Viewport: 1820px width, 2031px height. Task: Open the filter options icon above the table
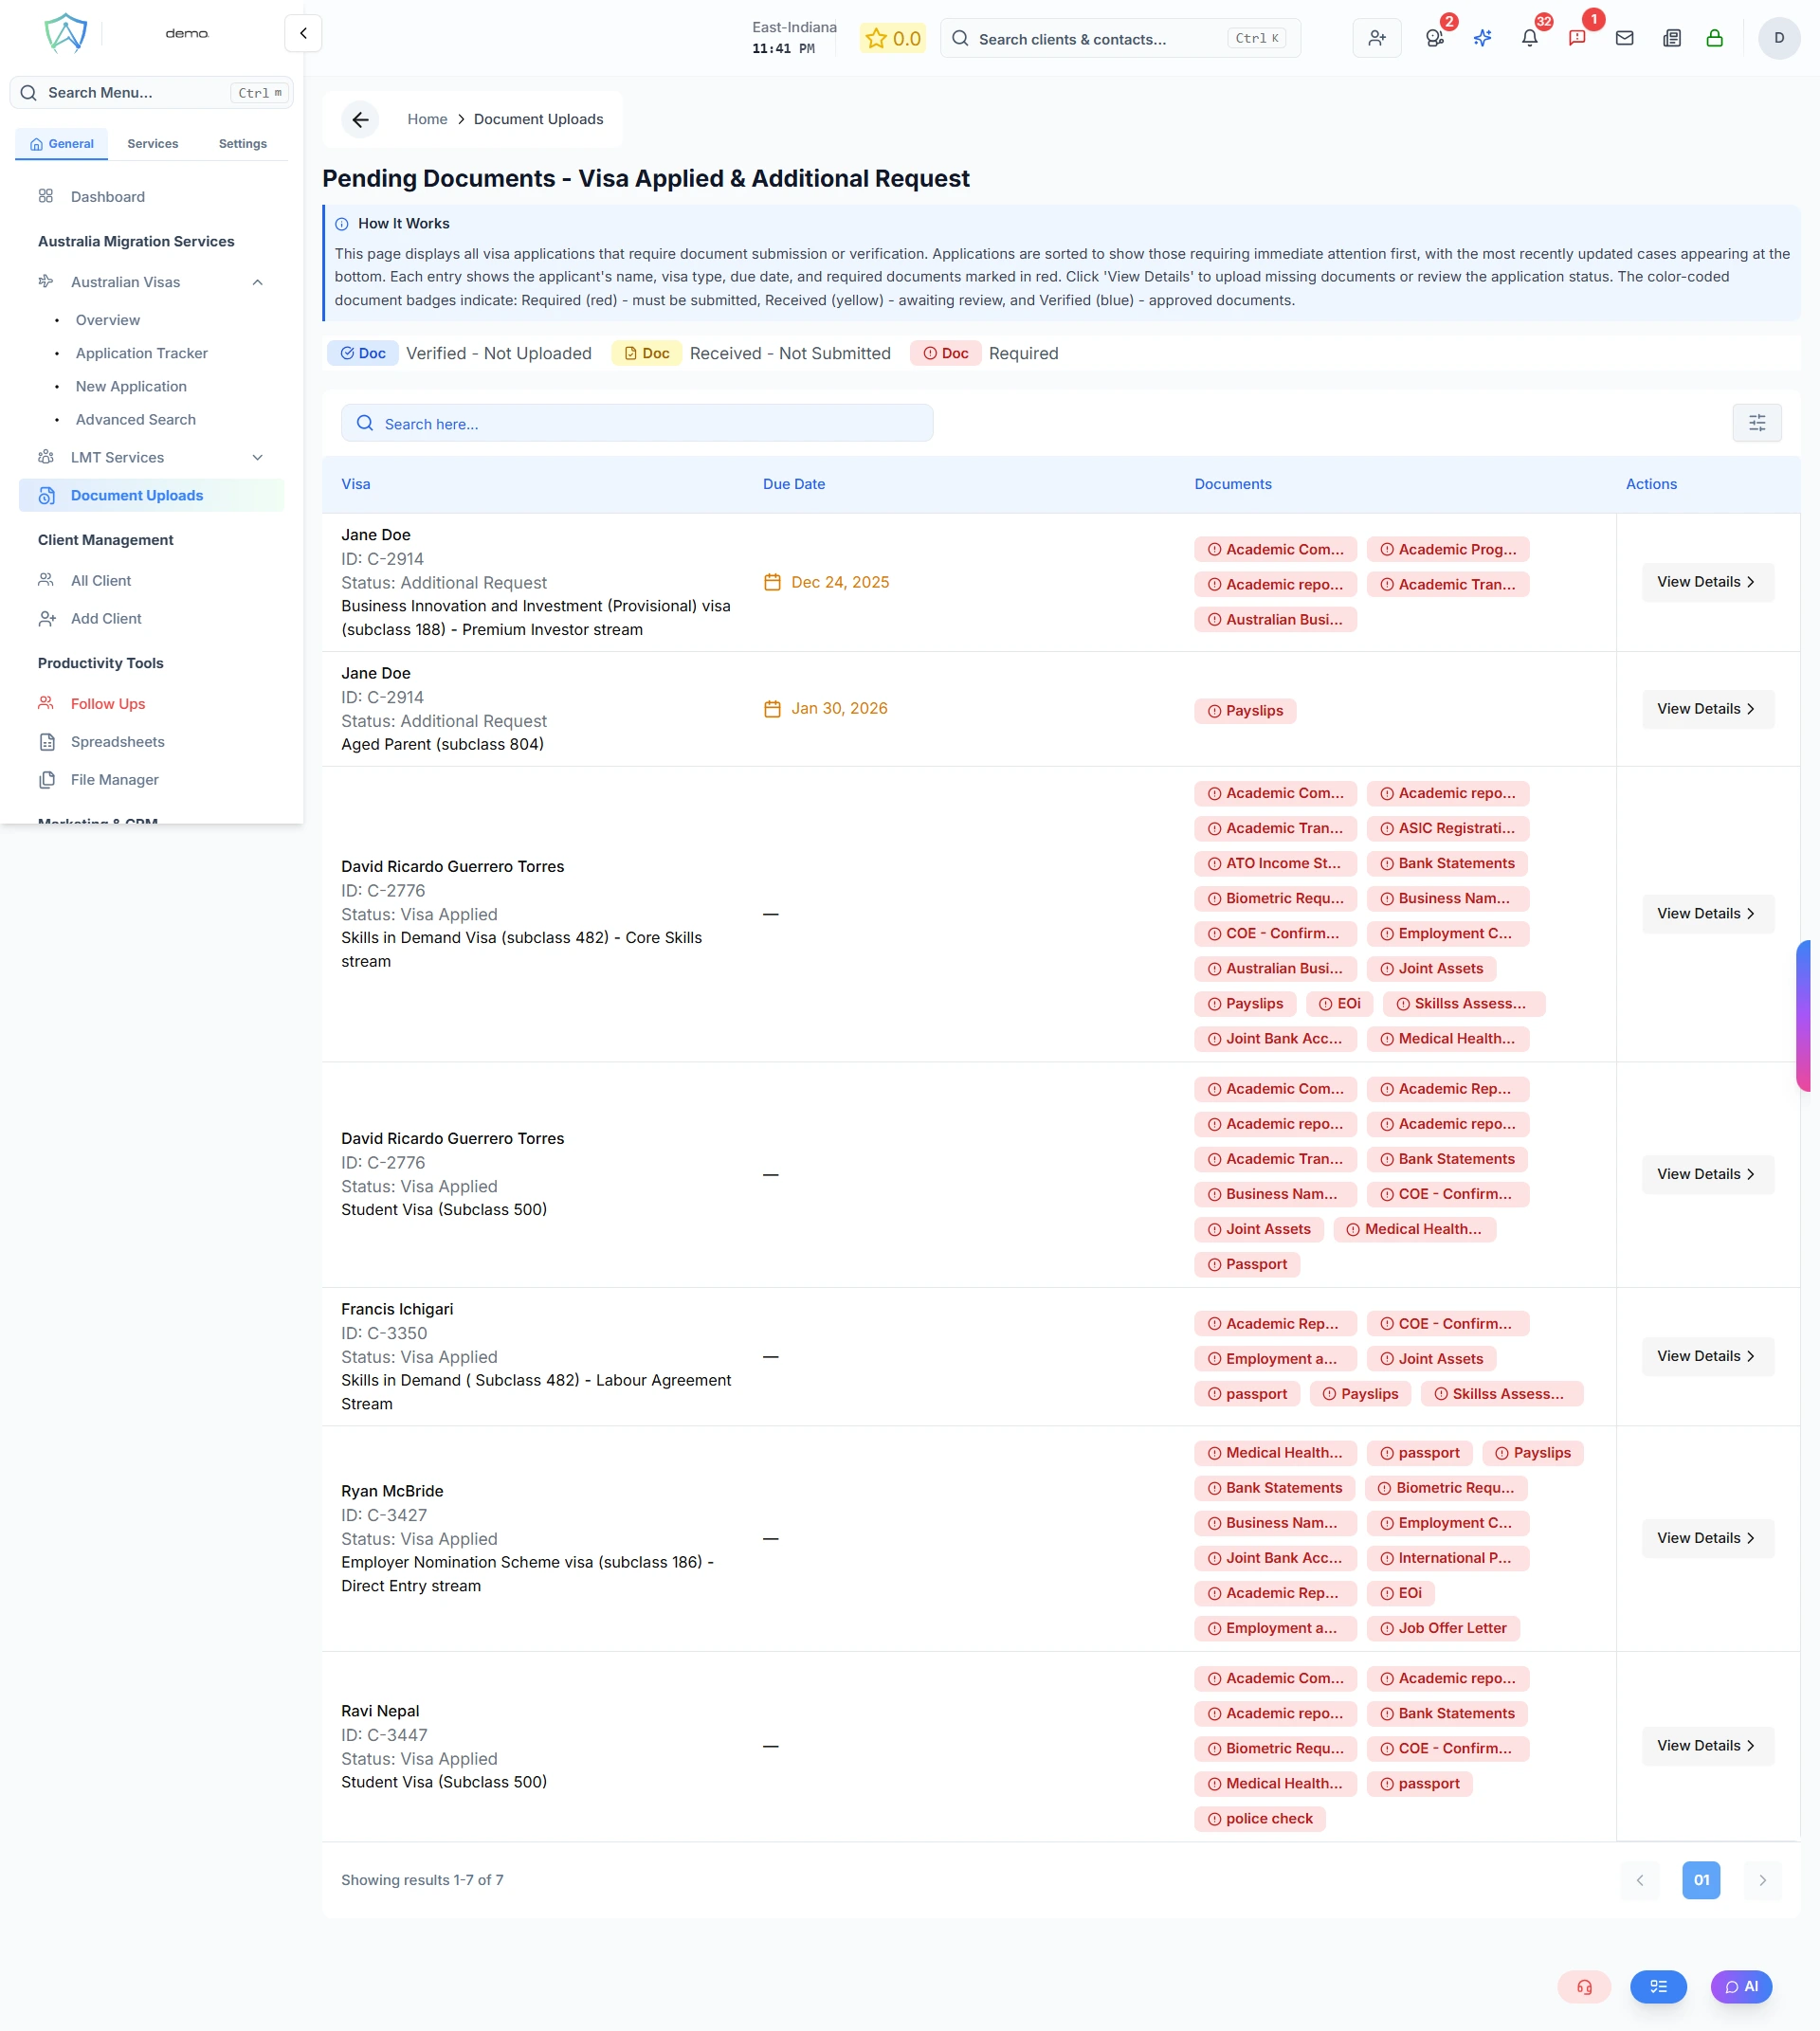click(1757, 422)
